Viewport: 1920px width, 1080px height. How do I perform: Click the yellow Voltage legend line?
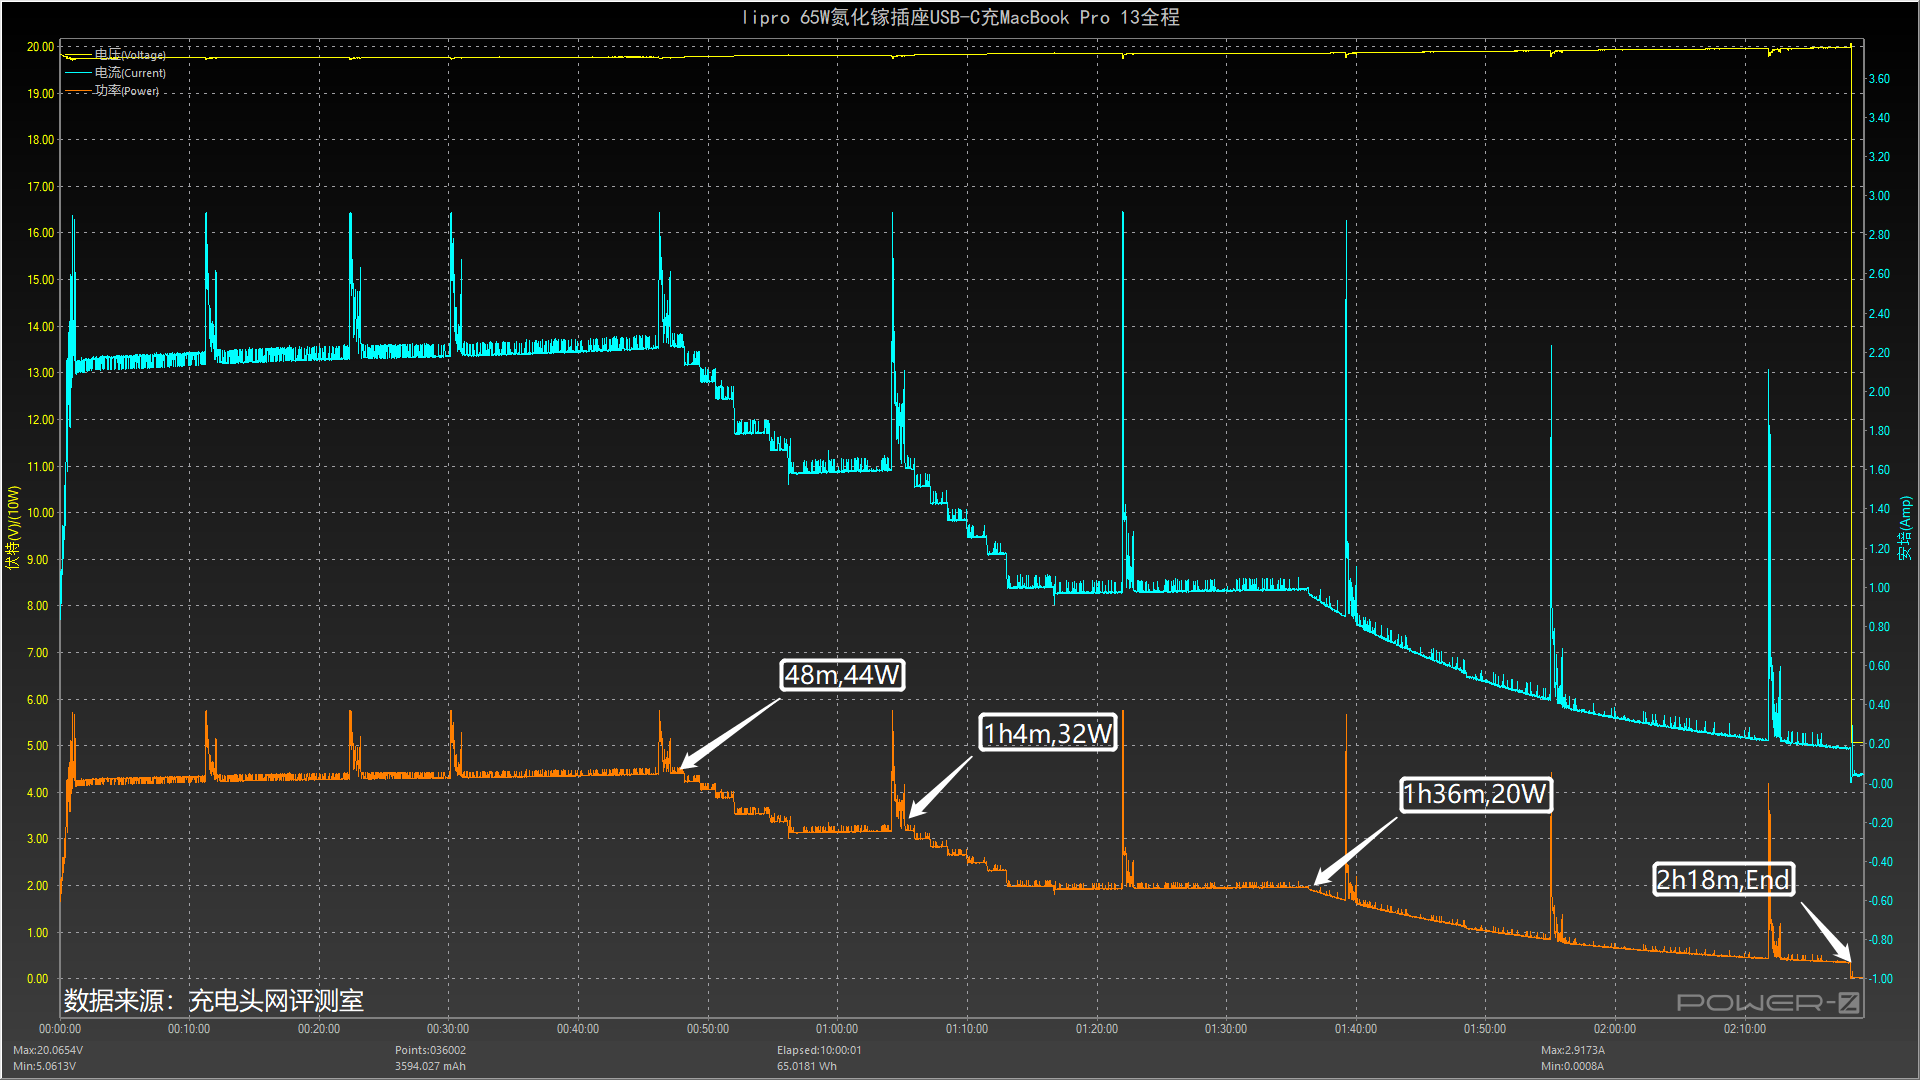pyautogui.click(x=78, y=56)
